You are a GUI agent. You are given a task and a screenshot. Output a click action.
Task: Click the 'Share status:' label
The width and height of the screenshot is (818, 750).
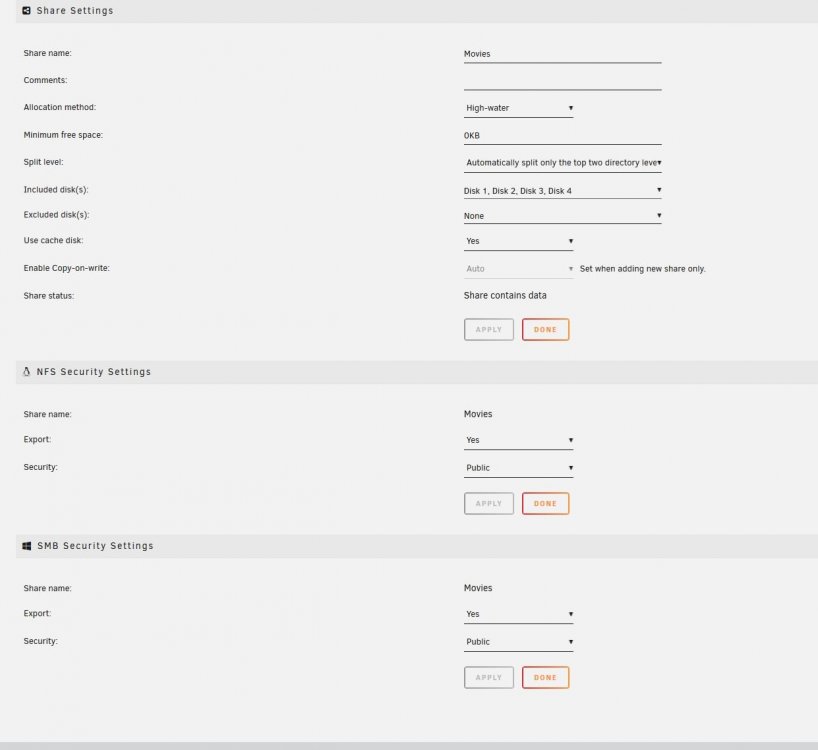(49, 296)
